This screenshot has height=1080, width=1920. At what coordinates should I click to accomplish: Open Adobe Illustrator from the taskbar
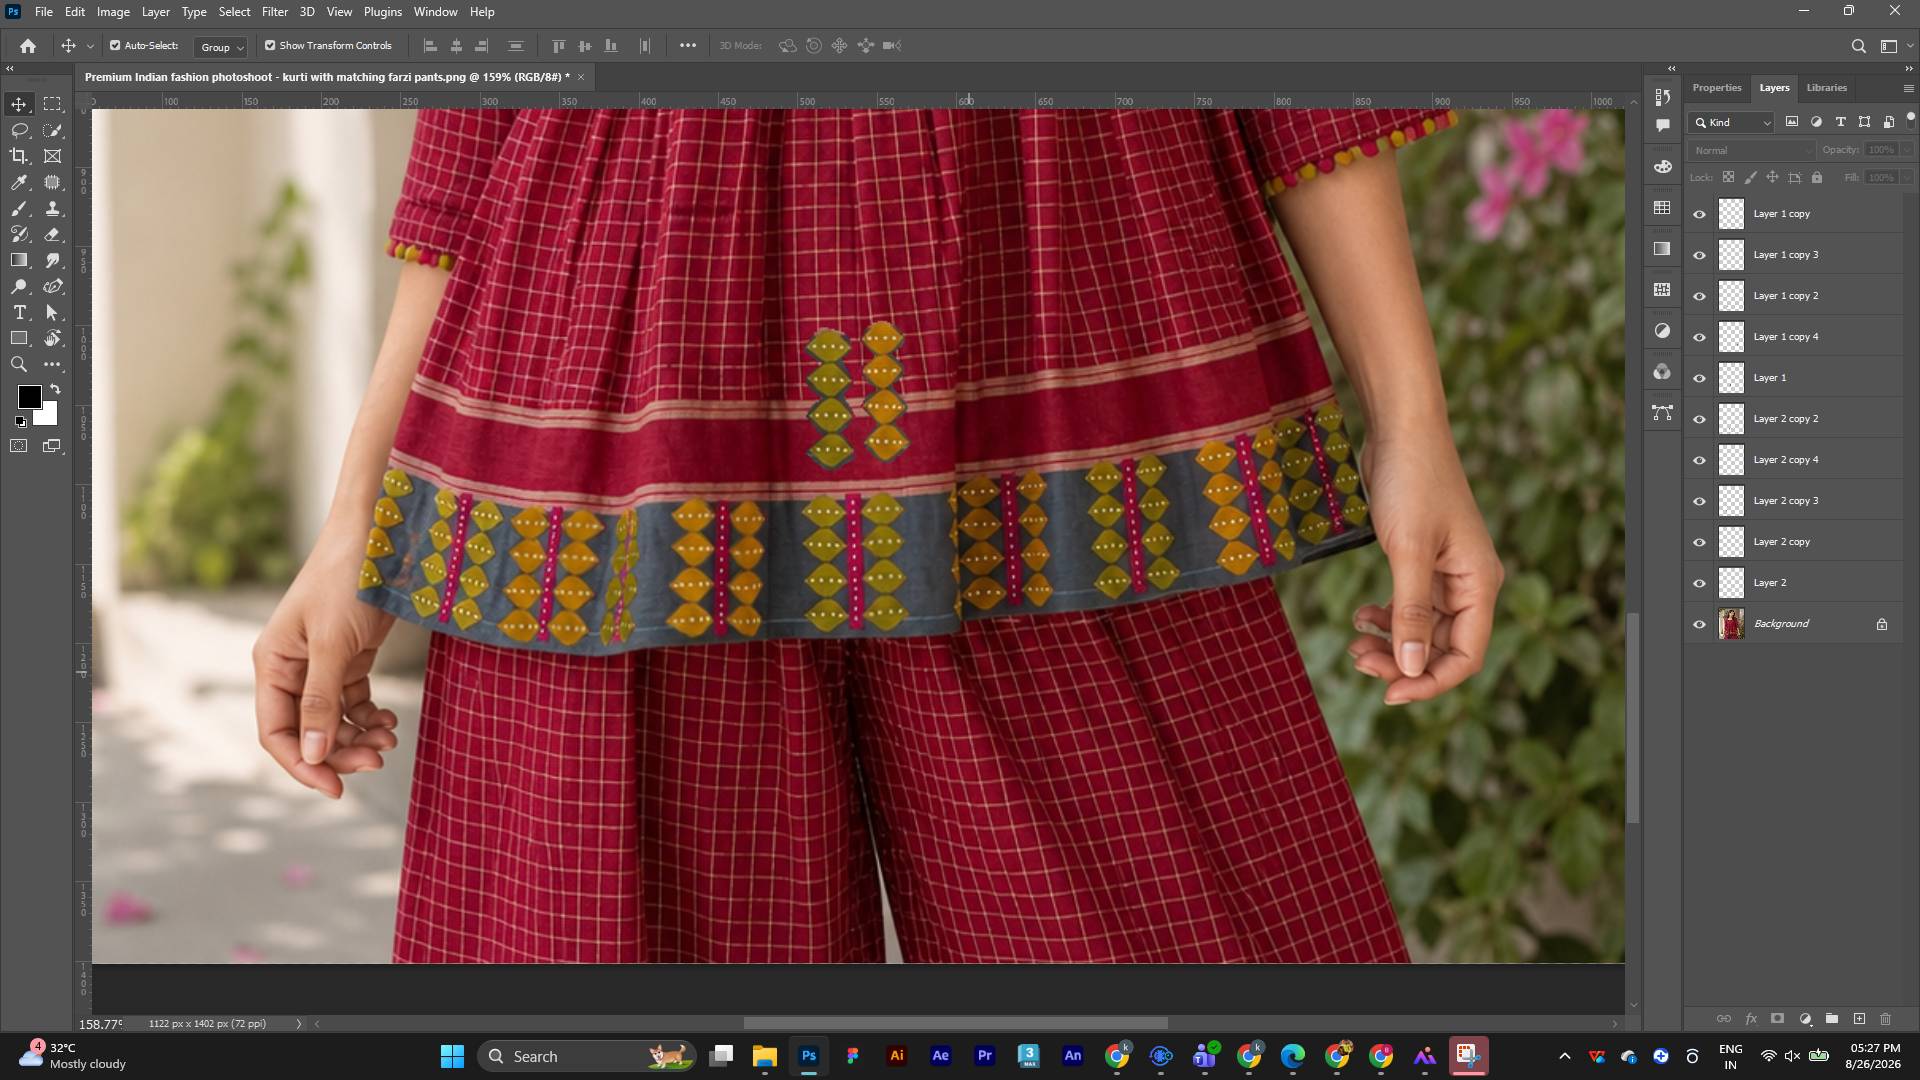tap(896, 1056)
